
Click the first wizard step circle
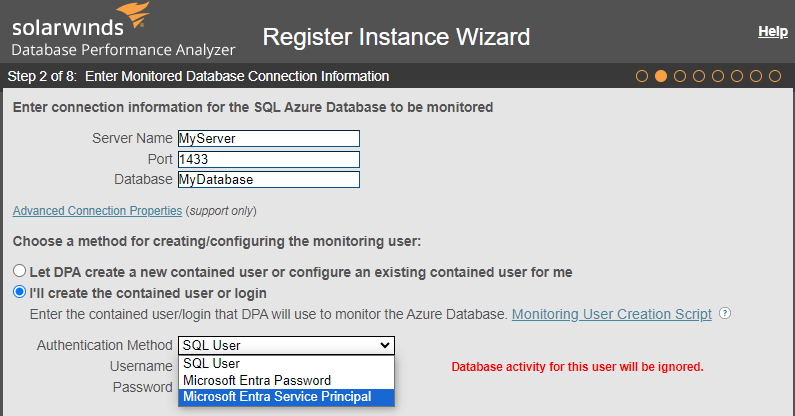point(642,76)
